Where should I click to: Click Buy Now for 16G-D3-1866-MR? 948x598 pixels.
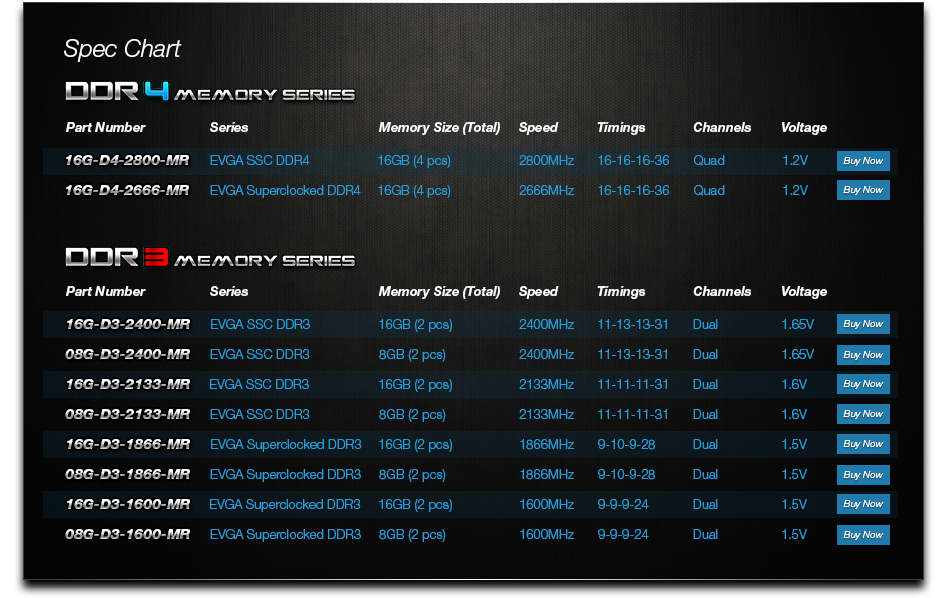[x=863, y=444]
